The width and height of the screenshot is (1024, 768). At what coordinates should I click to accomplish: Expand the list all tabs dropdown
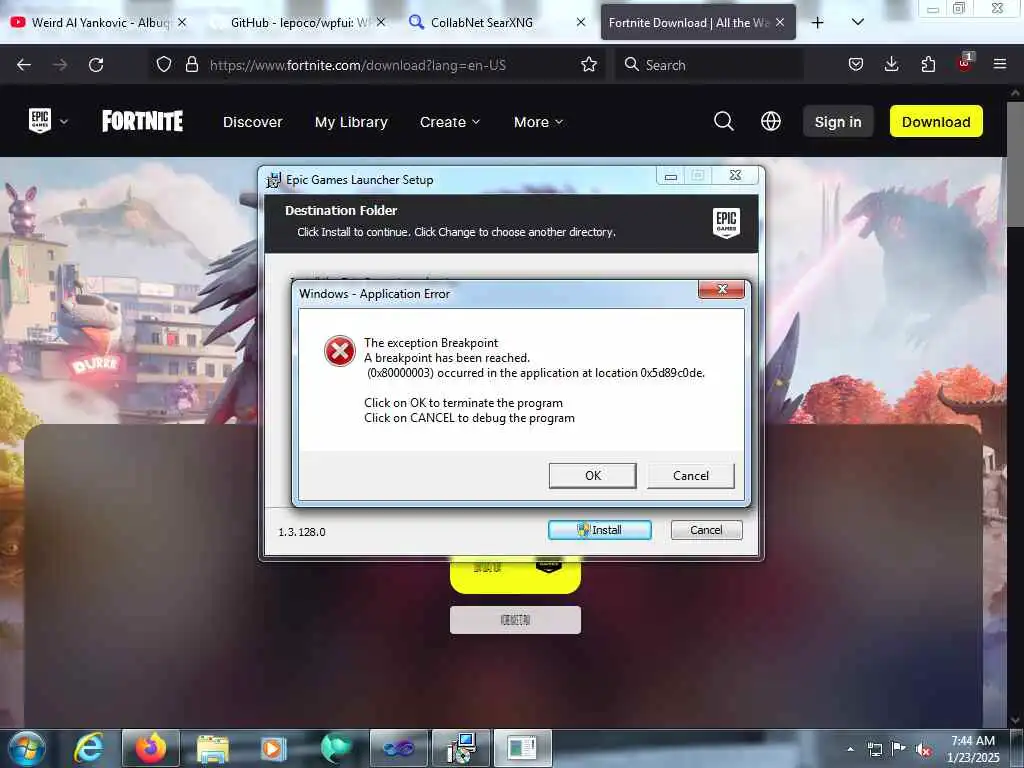[857, 22]
